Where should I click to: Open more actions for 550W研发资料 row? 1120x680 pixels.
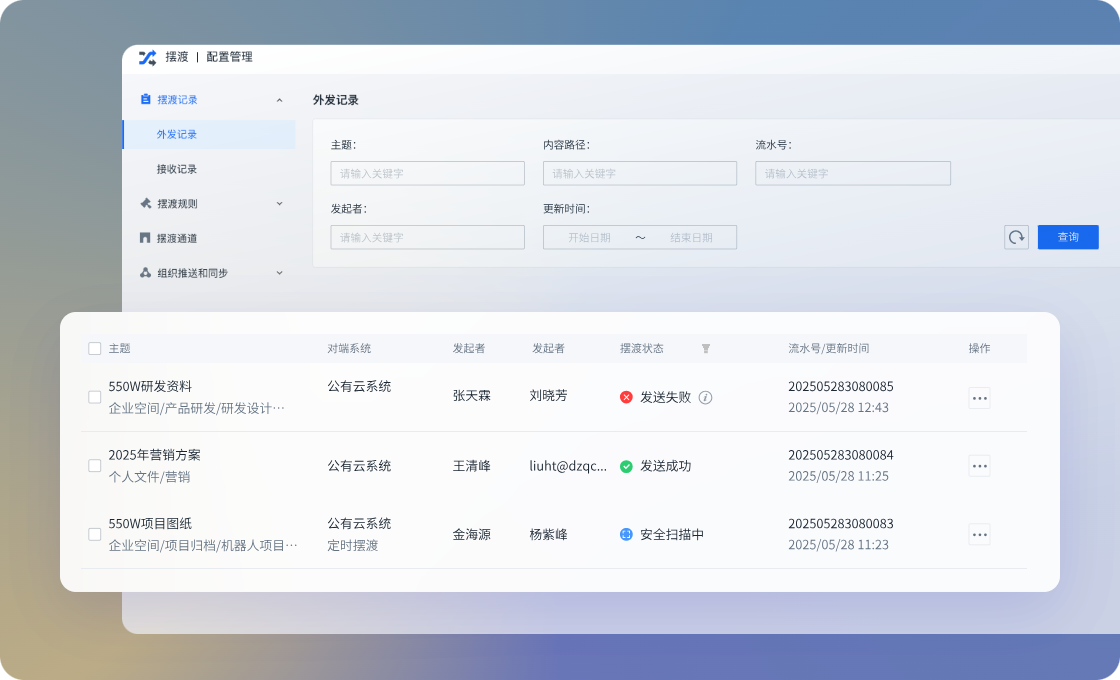[x=979, y=397]
